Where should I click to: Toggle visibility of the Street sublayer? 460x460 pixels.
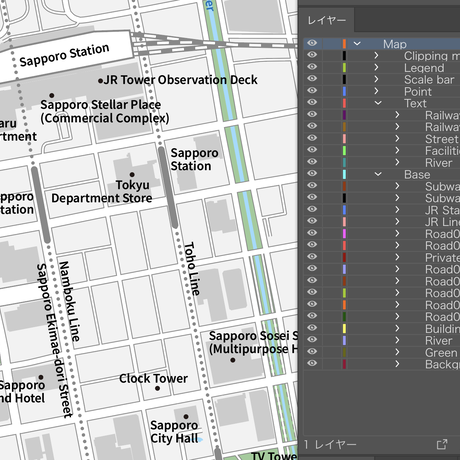(x=312, y=138)
